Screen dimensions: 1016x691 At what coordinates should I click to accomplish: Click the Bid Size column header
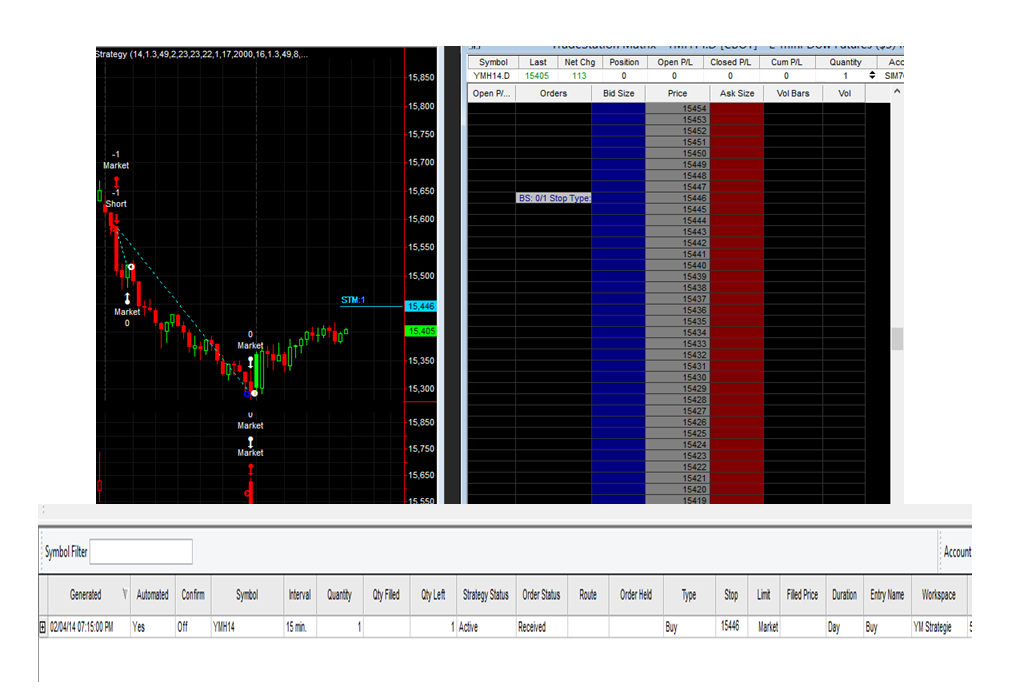[x=619, y=93]
